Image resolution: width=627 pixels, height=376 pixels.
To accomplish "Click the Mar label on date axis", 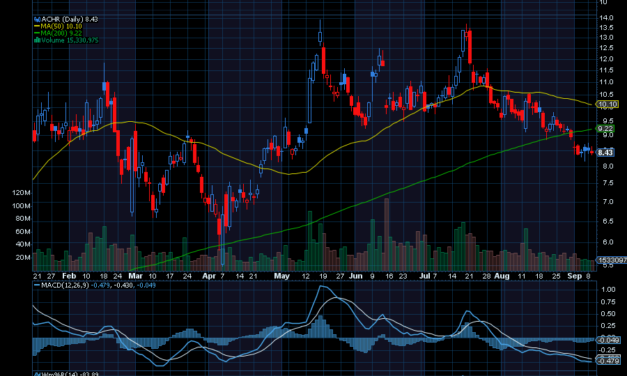I will point(136,276).
